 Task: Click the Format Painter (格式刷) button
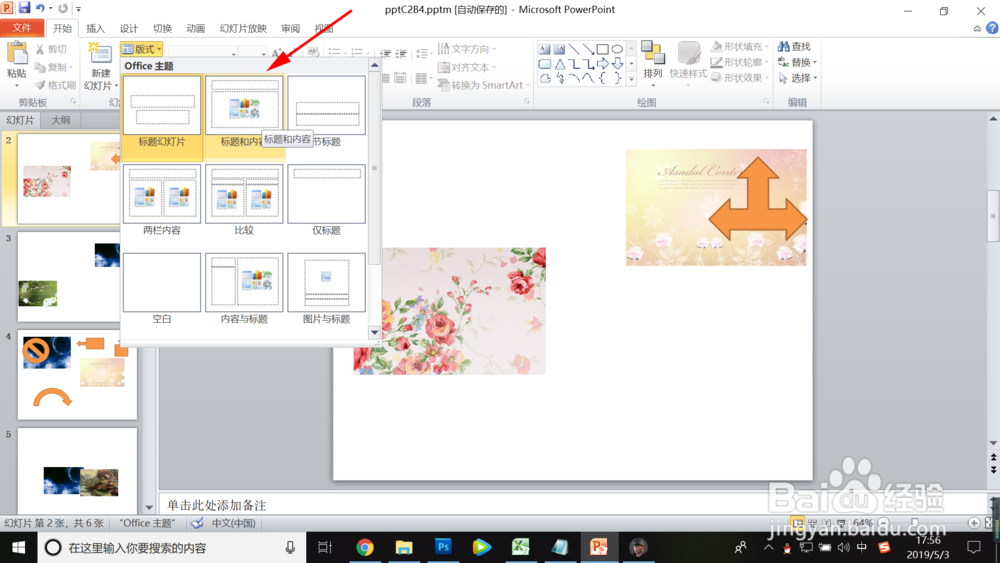click(55, 85)
